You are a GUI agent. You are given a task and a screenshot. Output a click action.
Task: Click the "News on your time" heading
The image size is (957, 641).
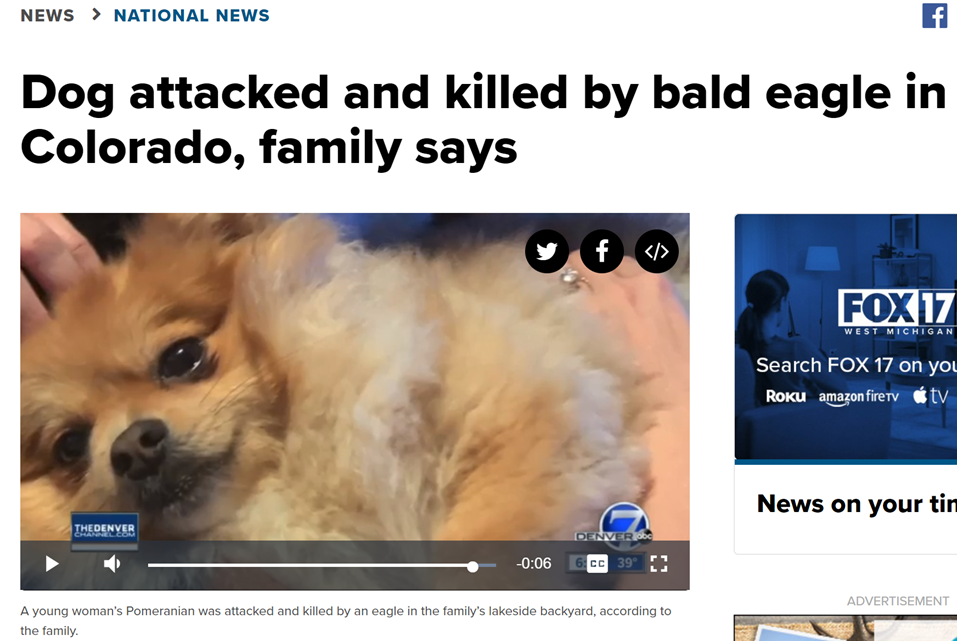click(857, 504)
